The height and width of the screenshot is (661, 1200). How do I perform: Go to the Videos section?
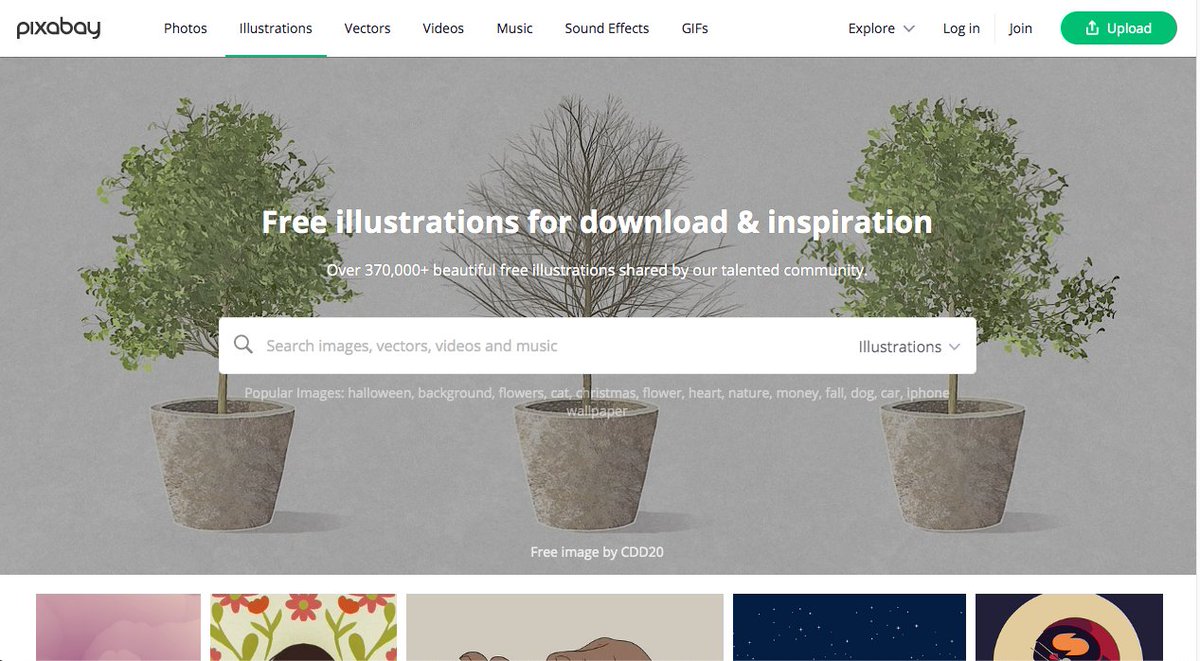point(443,28)
